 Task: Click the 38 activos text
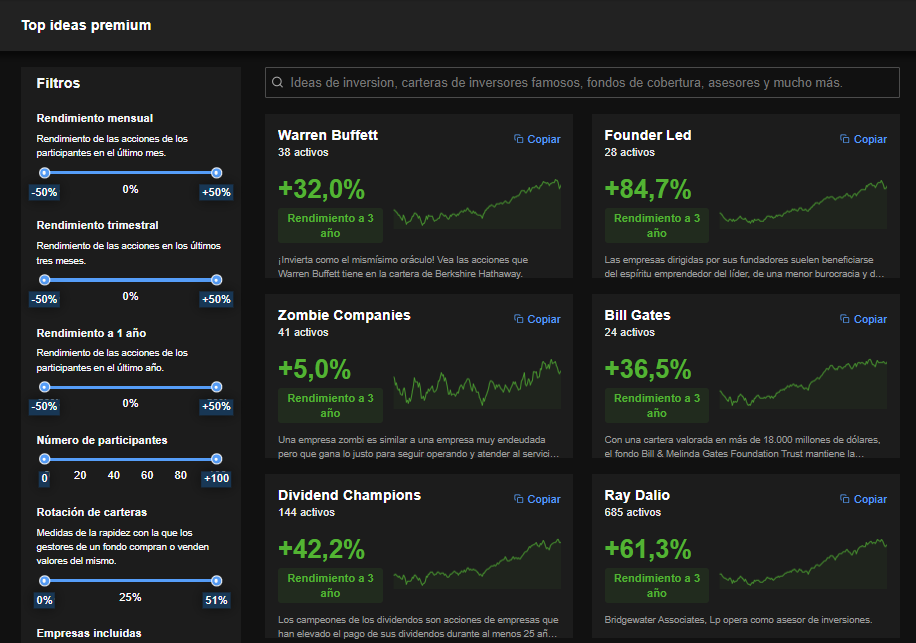(303, 152)
